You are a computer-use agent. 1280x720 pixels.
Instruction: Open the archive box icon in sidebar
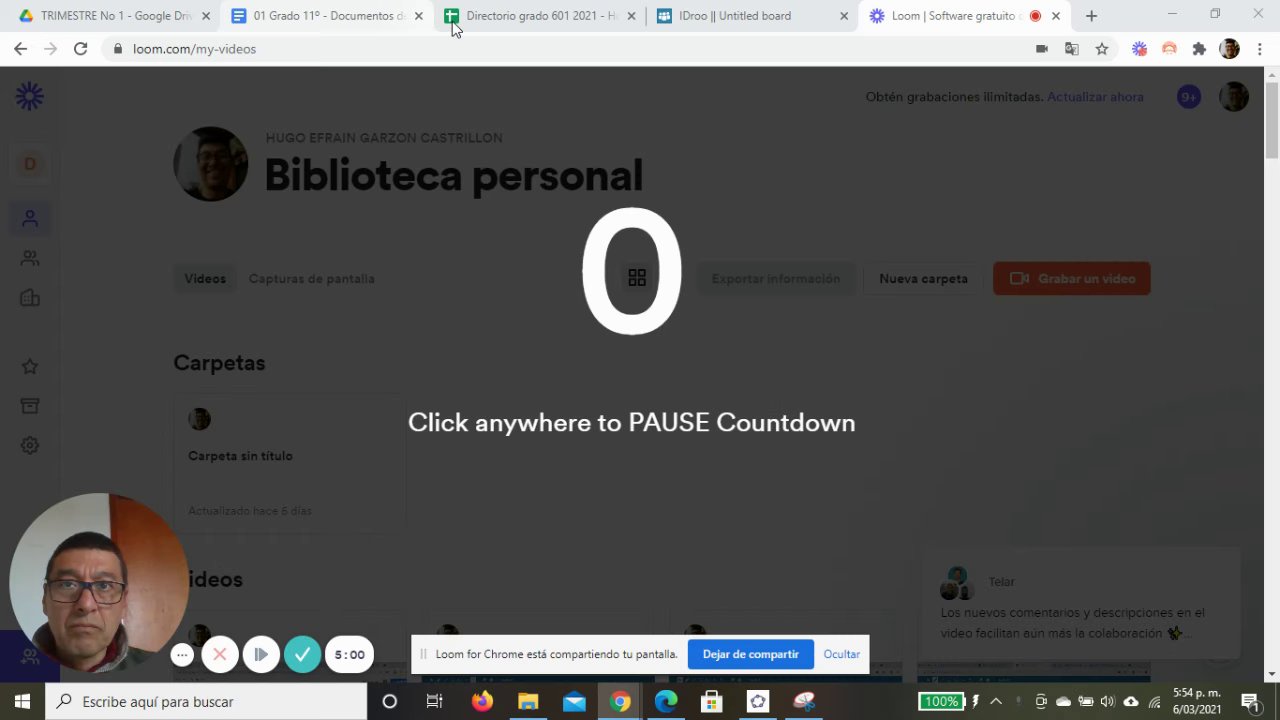30,406
